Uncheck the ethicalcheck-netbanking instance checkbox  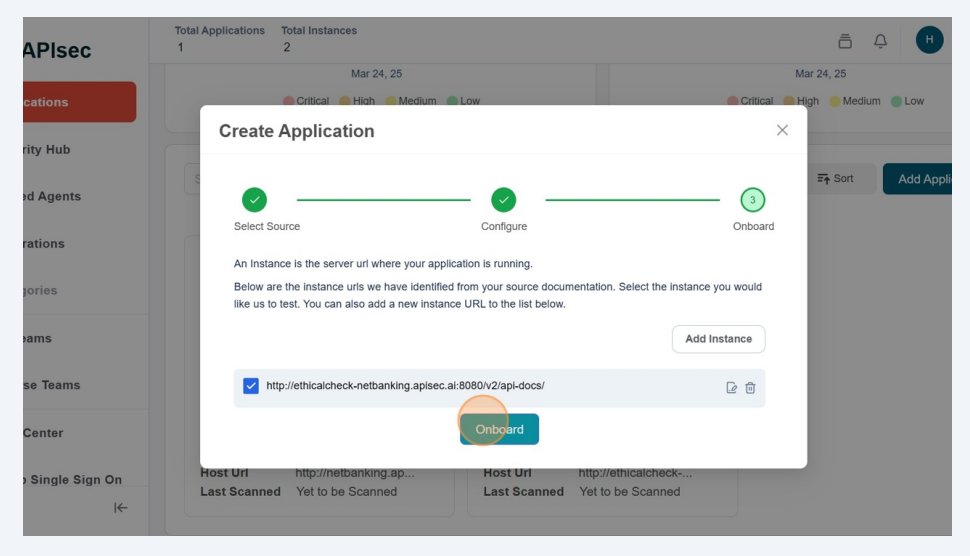251,386
